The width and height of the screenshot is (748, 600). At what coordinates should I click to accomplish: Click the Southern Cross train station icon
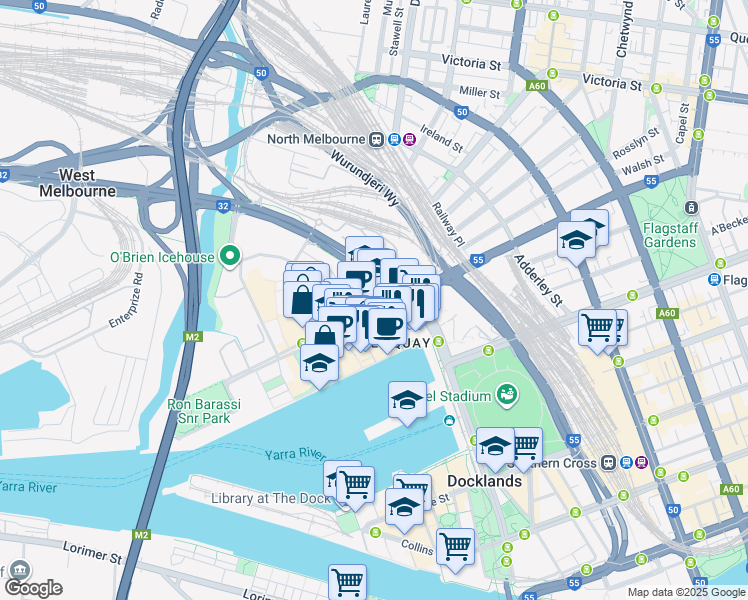tap(608, 463)
